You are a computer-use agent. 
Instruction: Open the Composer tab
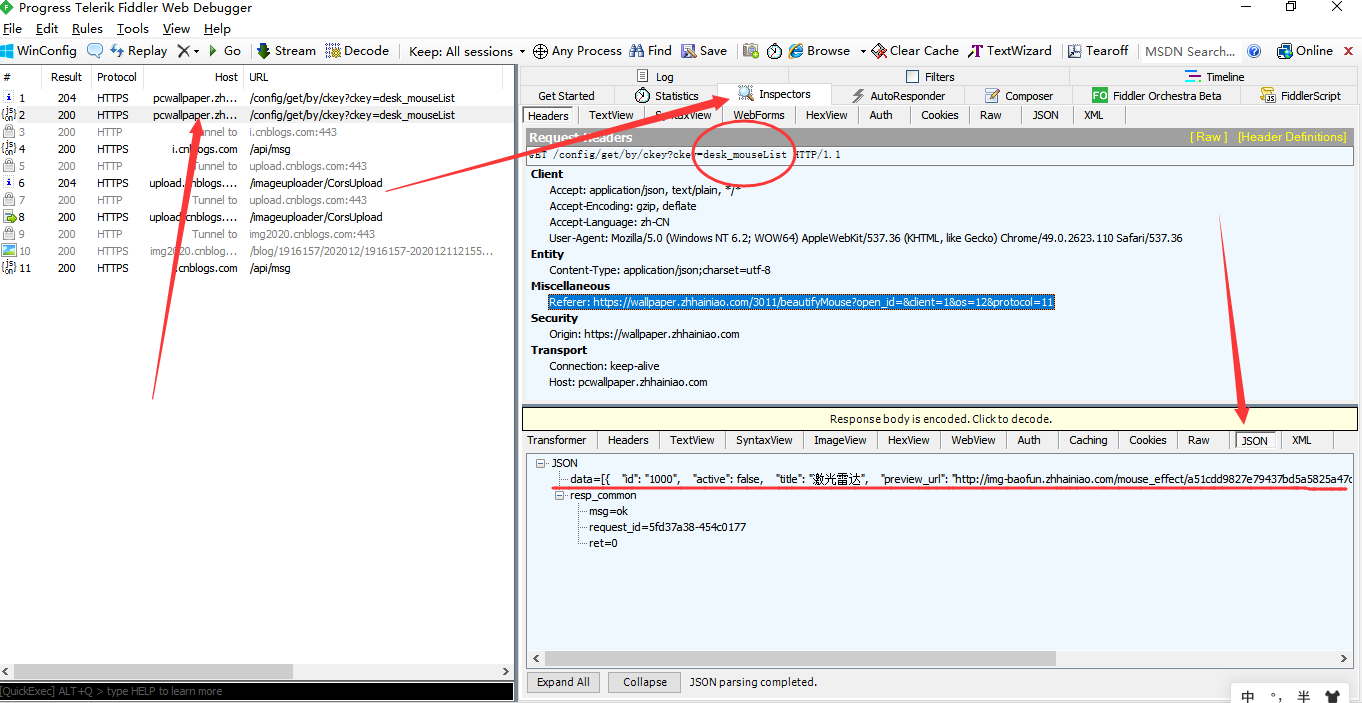[1019, 96]
